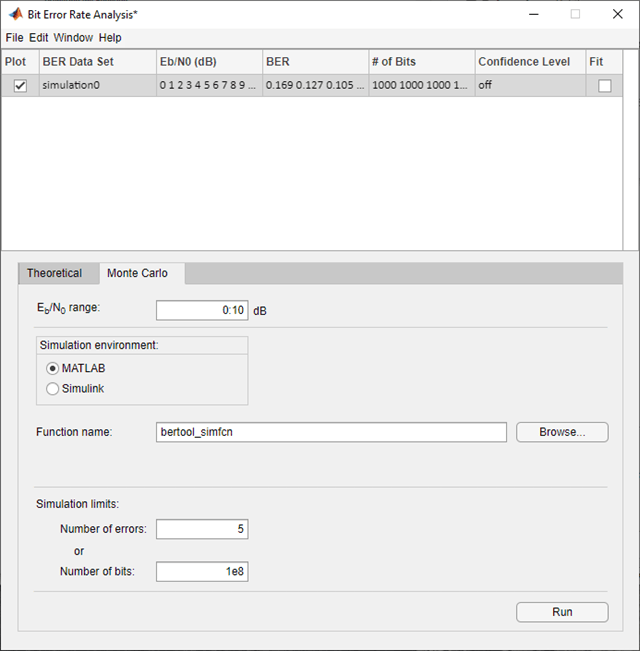The width and height of the screenshot is (640, 651).
Task: Click the # of Bits cell '1000 1000 1000 1...'
Action: 422,86
